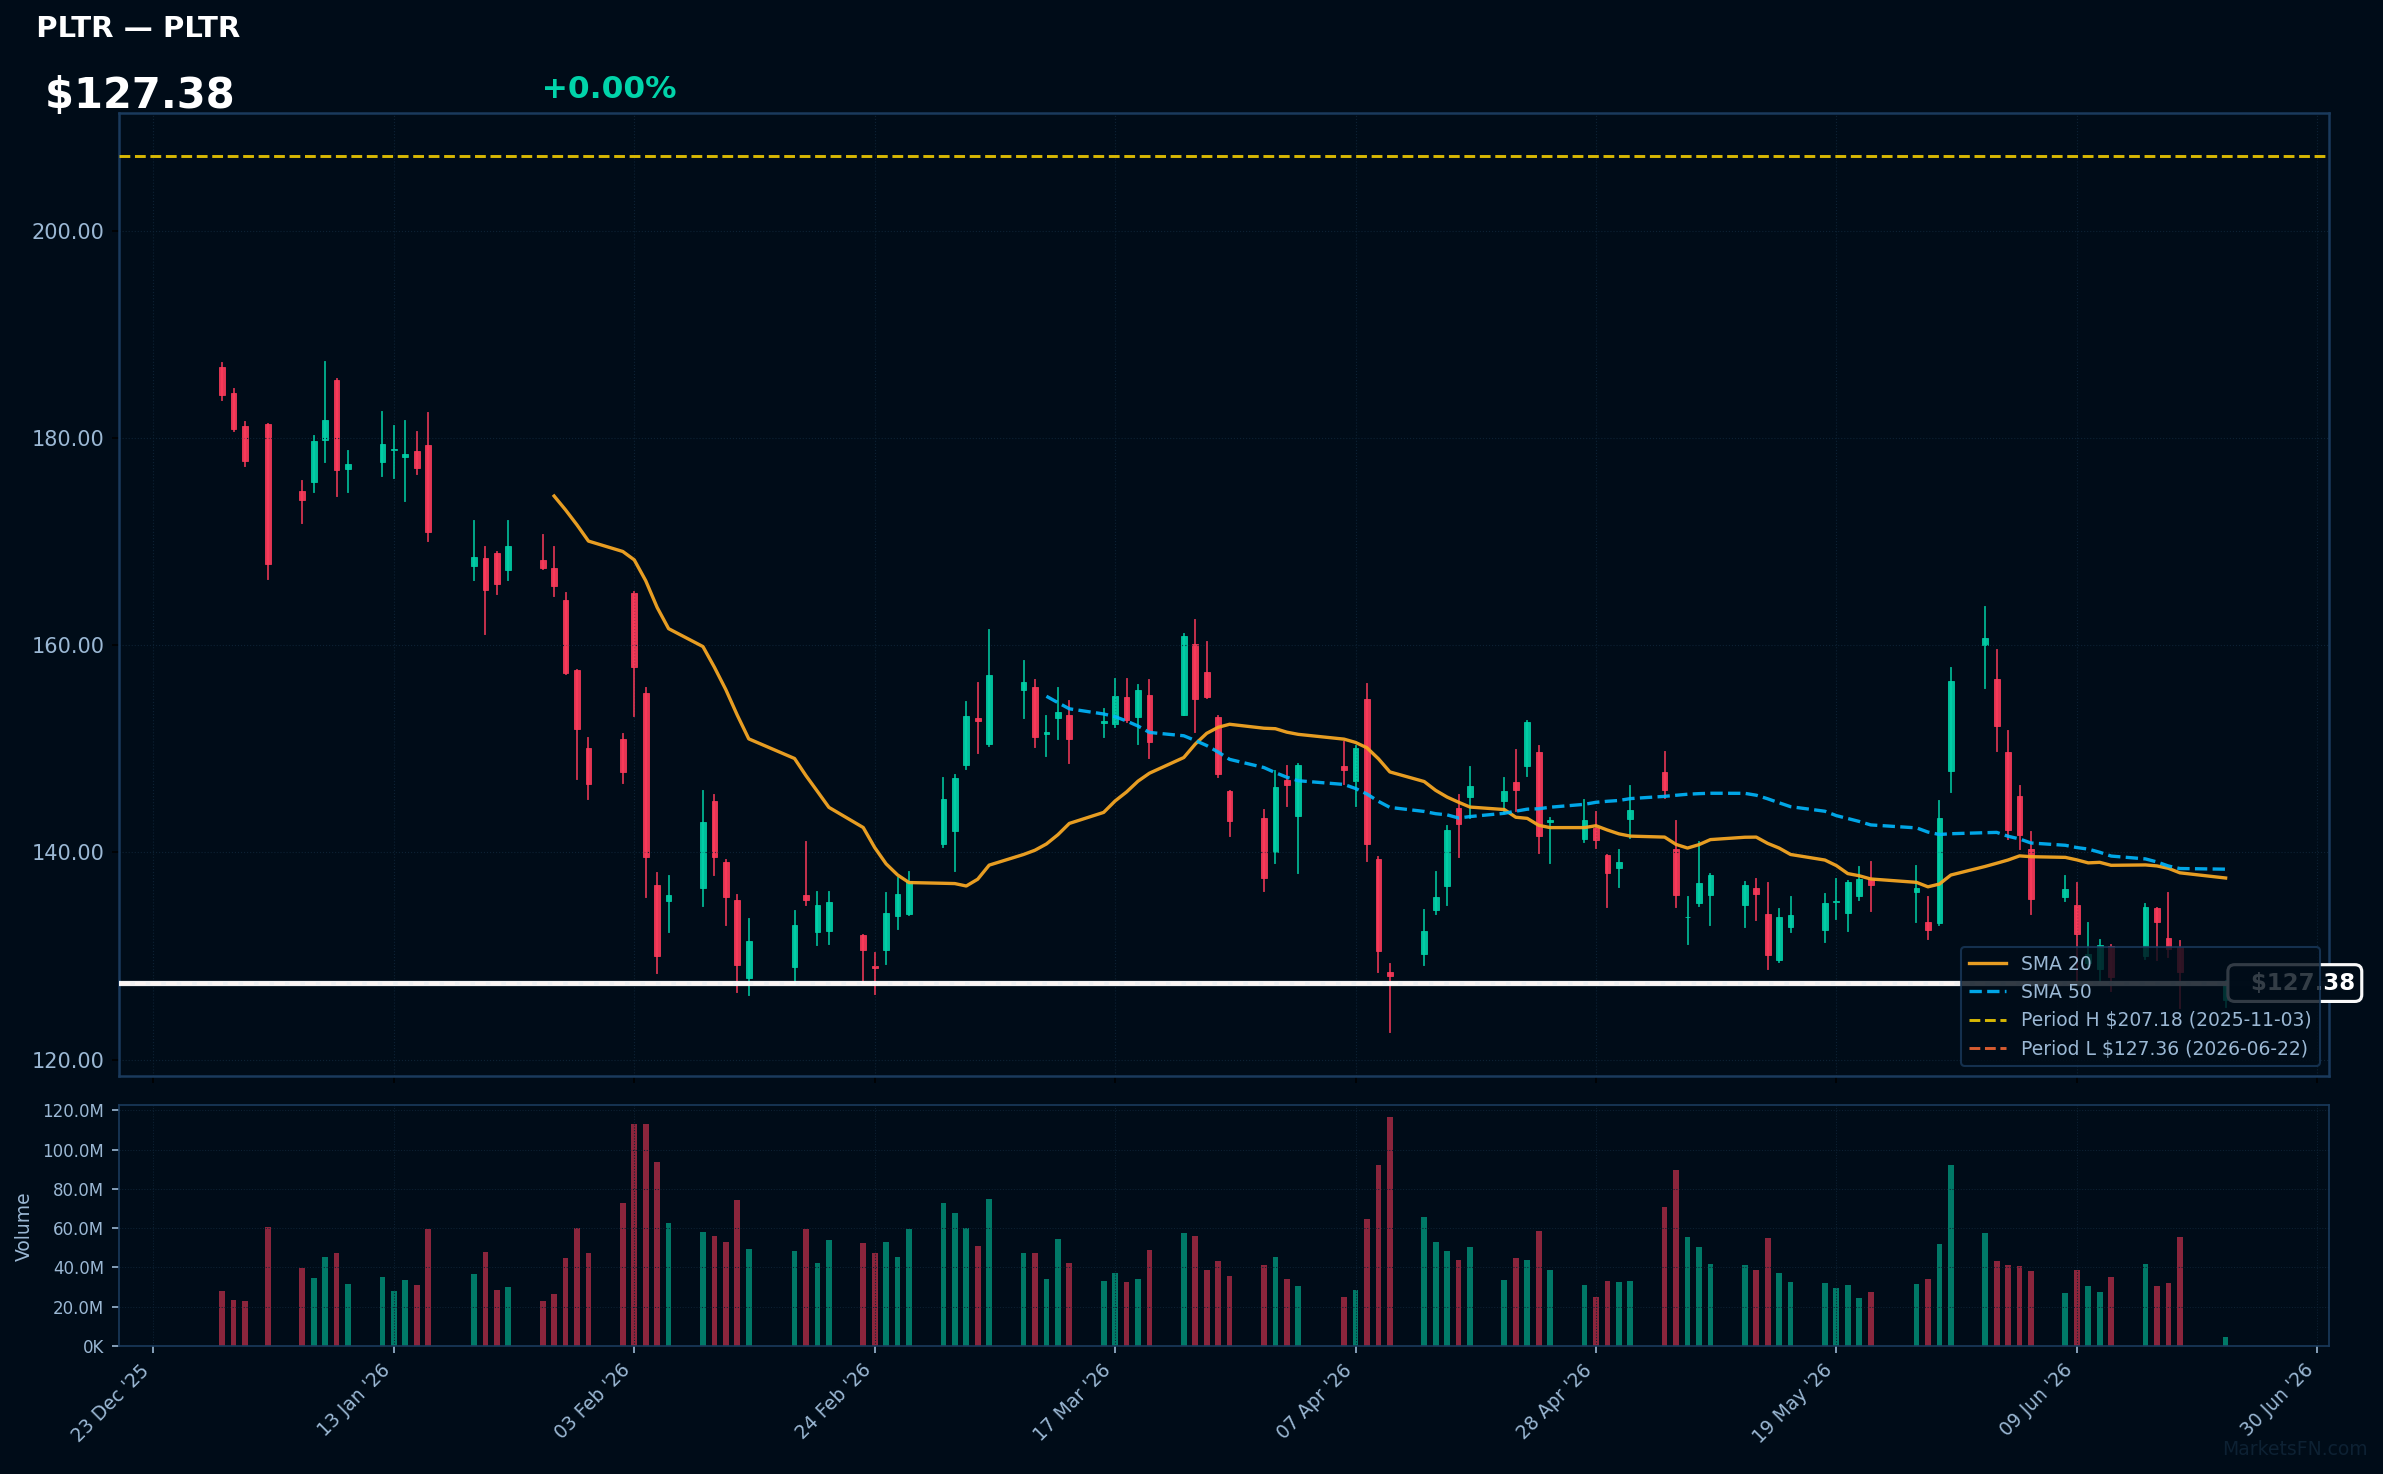Click the 30 Jun '26 date label
The width and height of the screenshot is (2383, 1474).
pyautogui.click(x=2276, y=1400)
